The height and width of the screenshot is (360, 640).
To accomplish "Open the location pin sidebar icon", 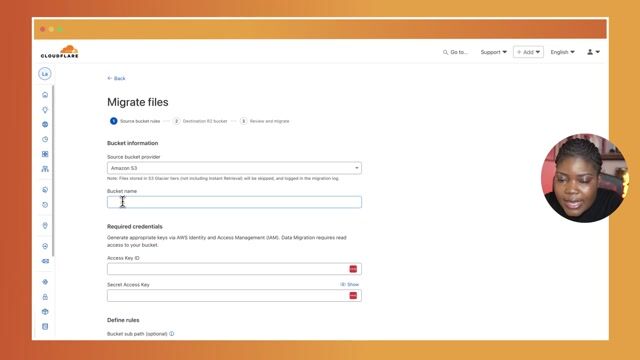I will 45,226.
